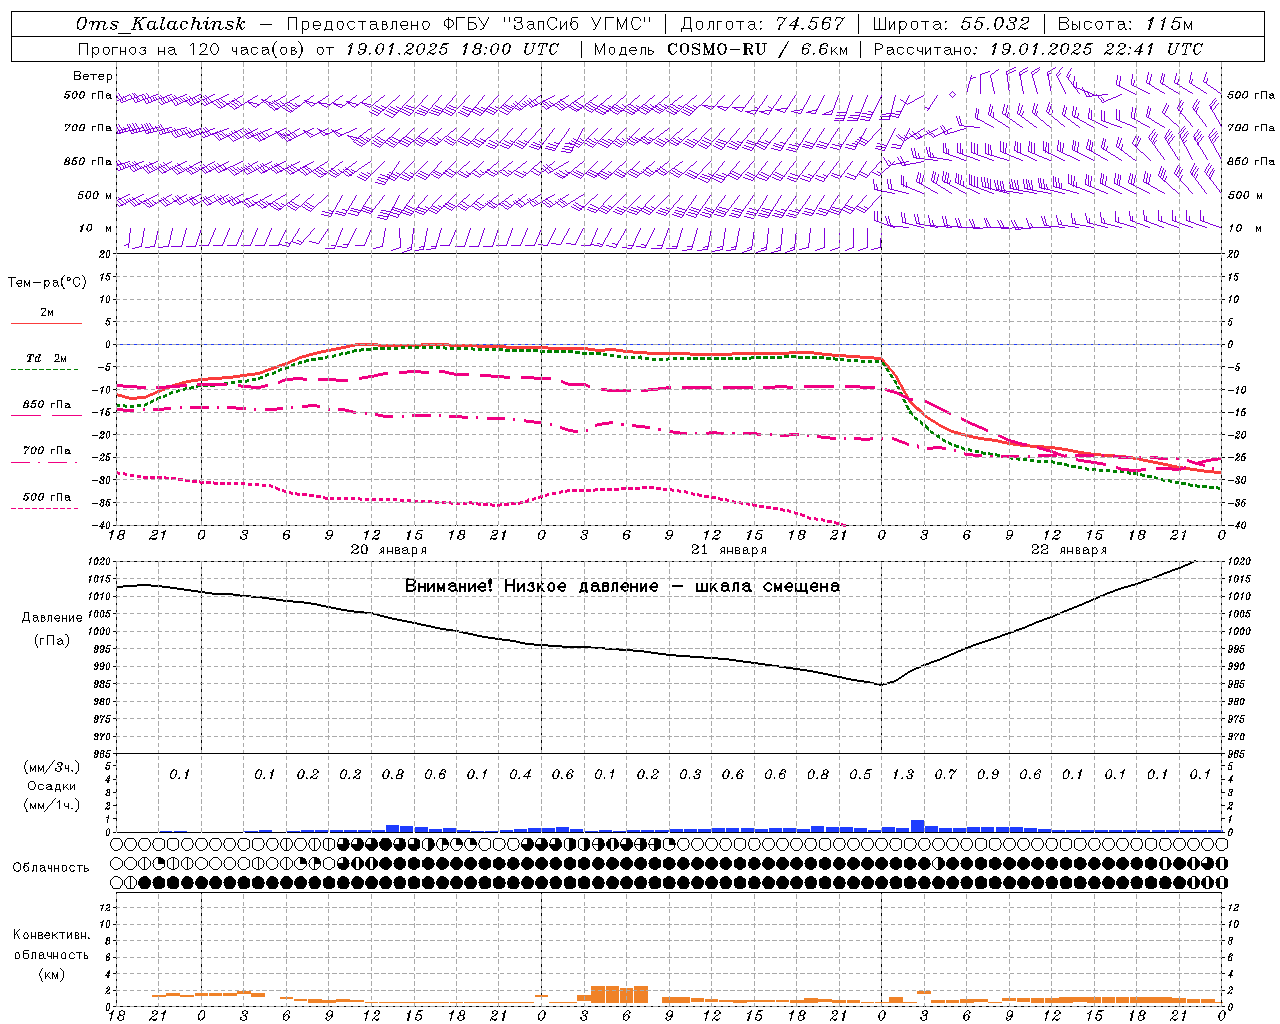Click the 10 м wind level label on left
Viewport: 1280px width, 1024px height.
tap(96, 228)
